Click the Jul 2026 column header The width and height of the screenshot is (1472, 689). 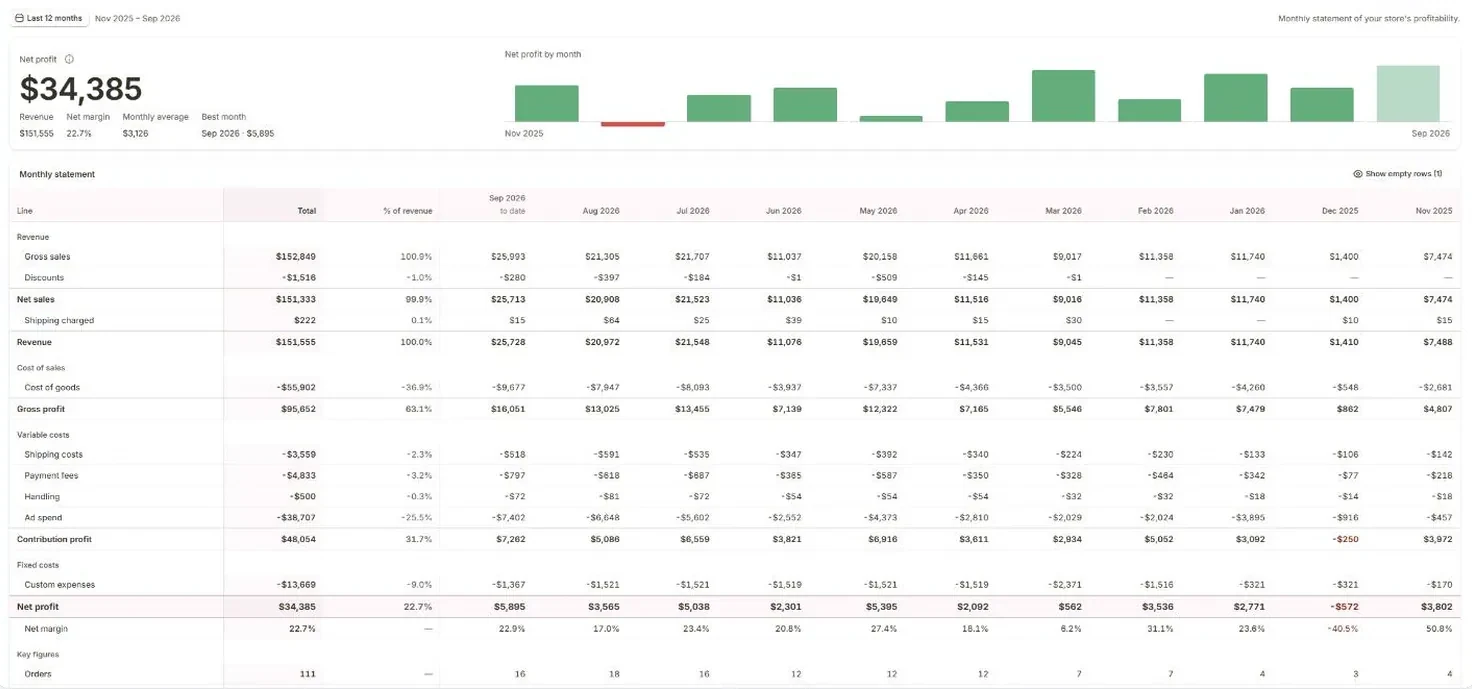pos(693,211)
